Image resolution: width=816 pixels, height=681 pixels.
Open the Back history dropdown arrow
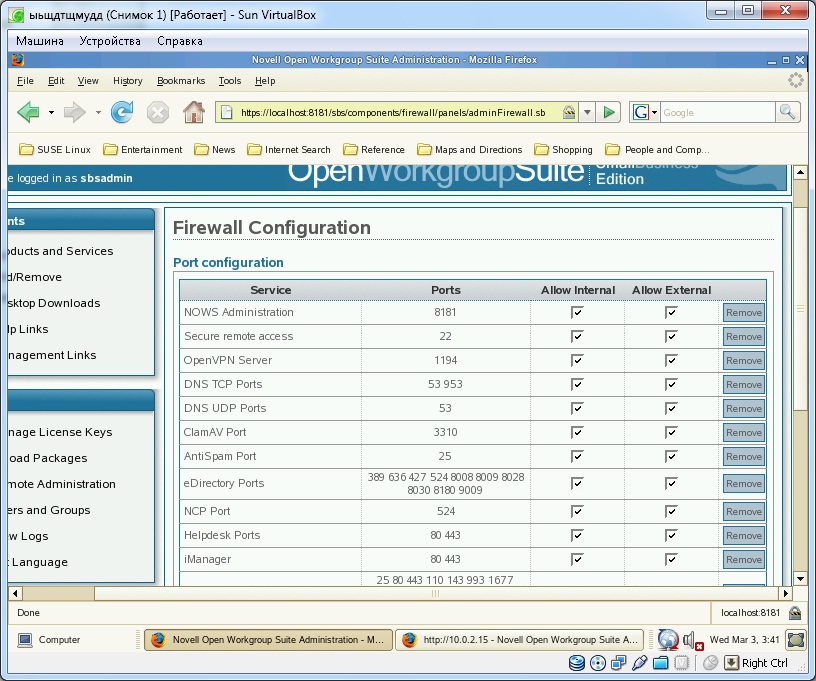coord(51,112)
